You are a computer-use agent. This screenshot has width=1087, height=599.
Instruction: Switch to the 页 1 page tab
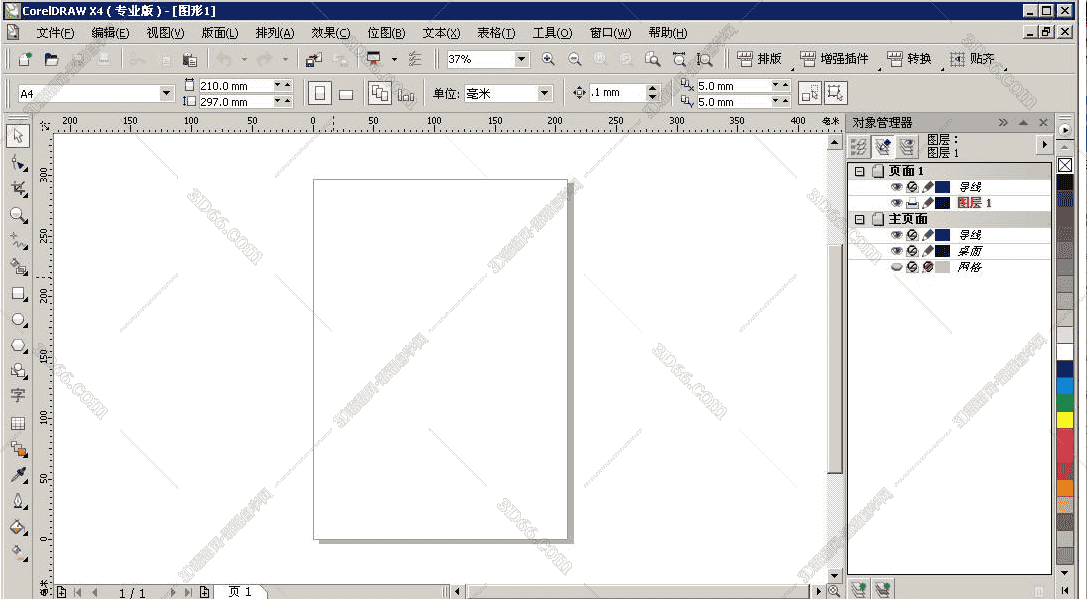point(240,591)
